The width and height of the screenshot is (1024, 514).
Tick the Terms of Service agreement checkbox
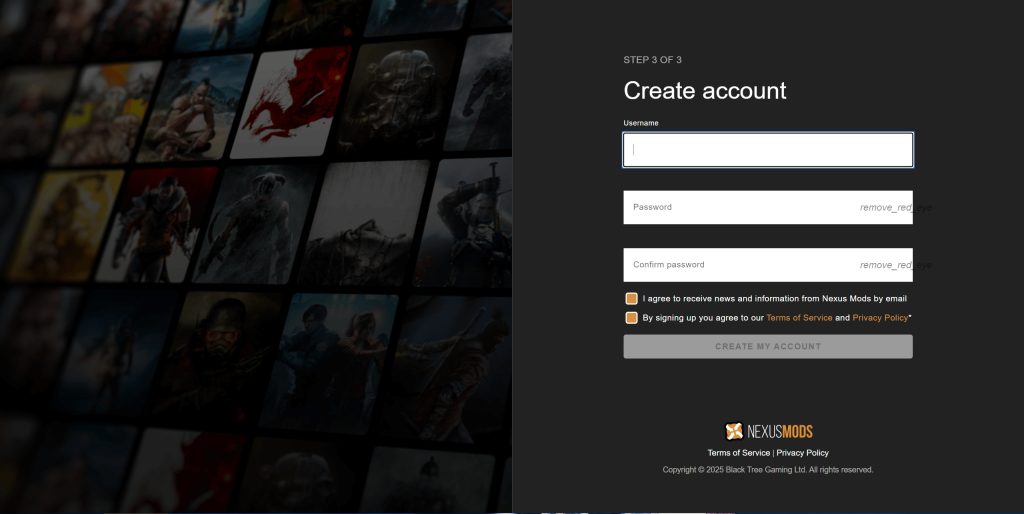point(632,318)
